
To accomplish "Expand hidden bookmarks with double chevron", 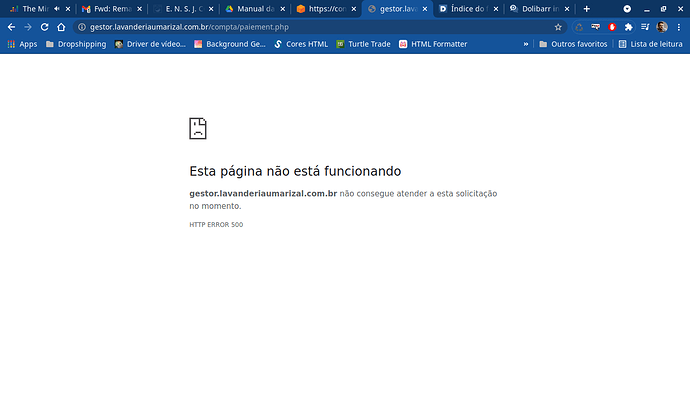I will [526, 44].
